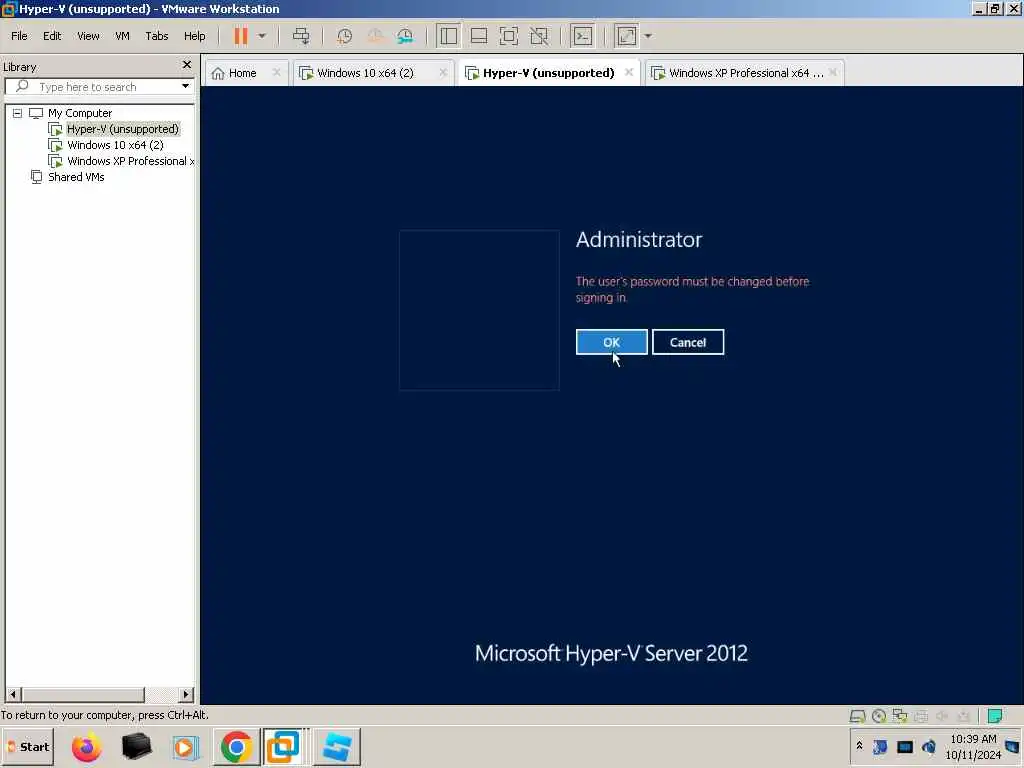The image size is (1024, 768).
Task: Click the orange Suspend/Pause VM icon
Action: (x=241, y=36)
